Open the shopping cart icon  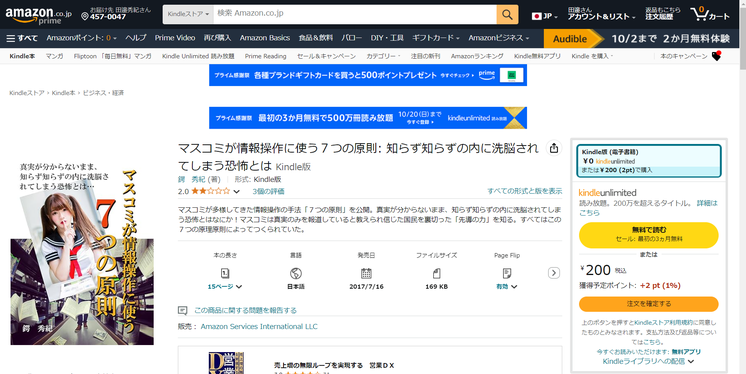(700, 14)
